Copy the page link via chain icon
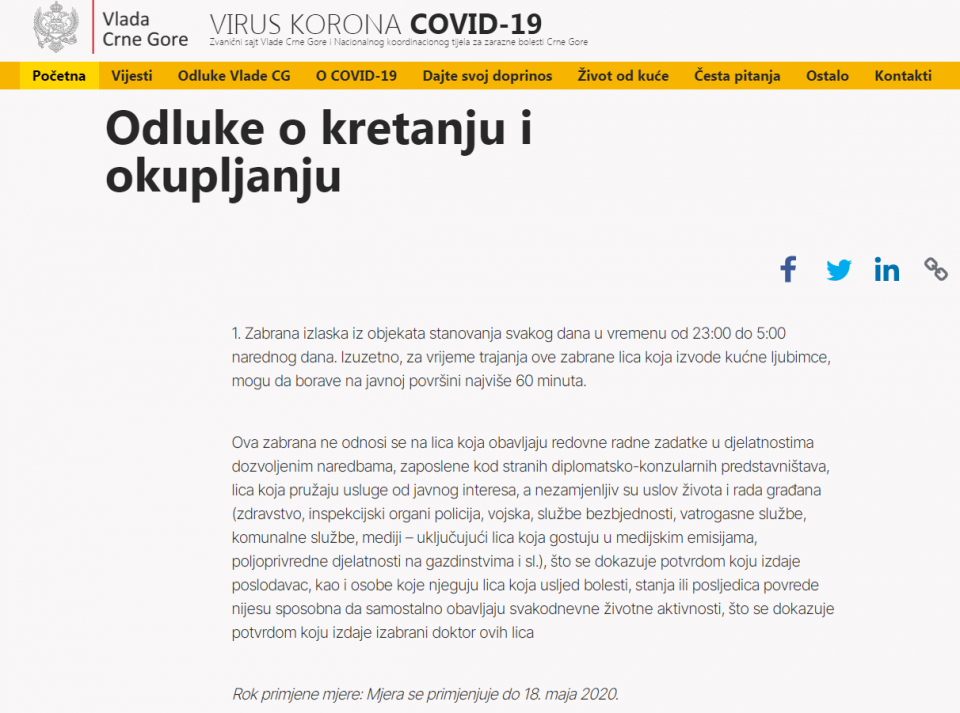This screenshot has height=713, width=960. 935,269
